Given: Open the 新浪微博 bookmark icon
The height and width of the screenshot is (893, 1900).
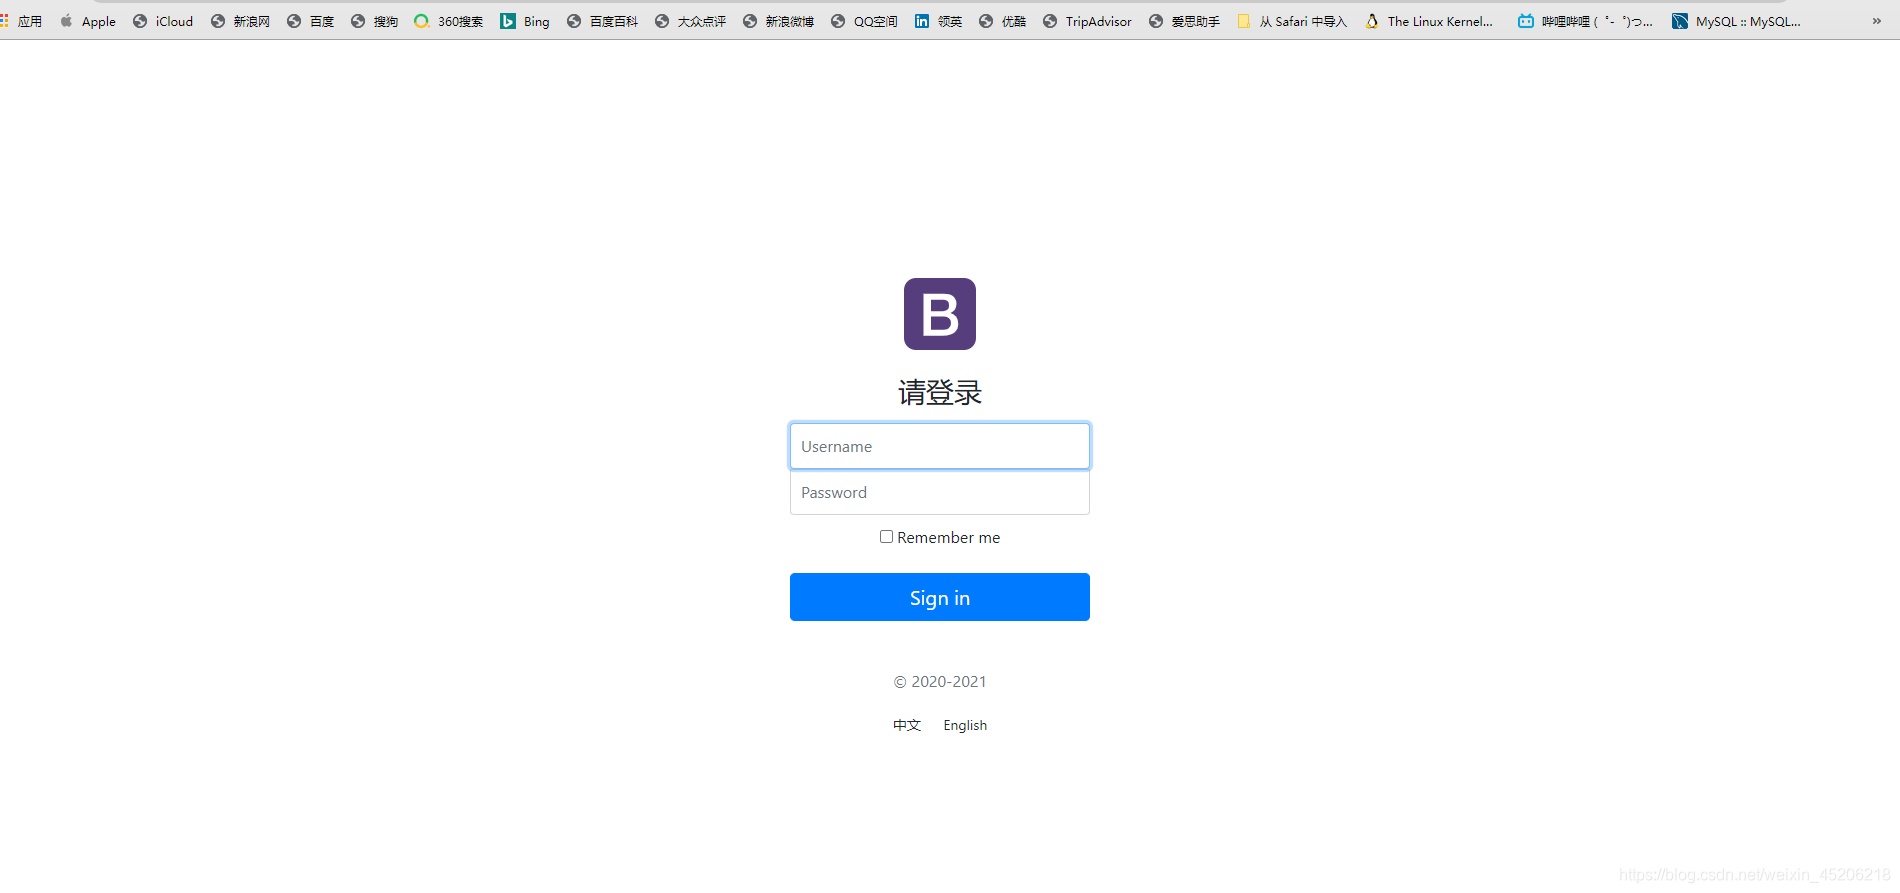Looking at the screenshot, I should click(750, 21).
